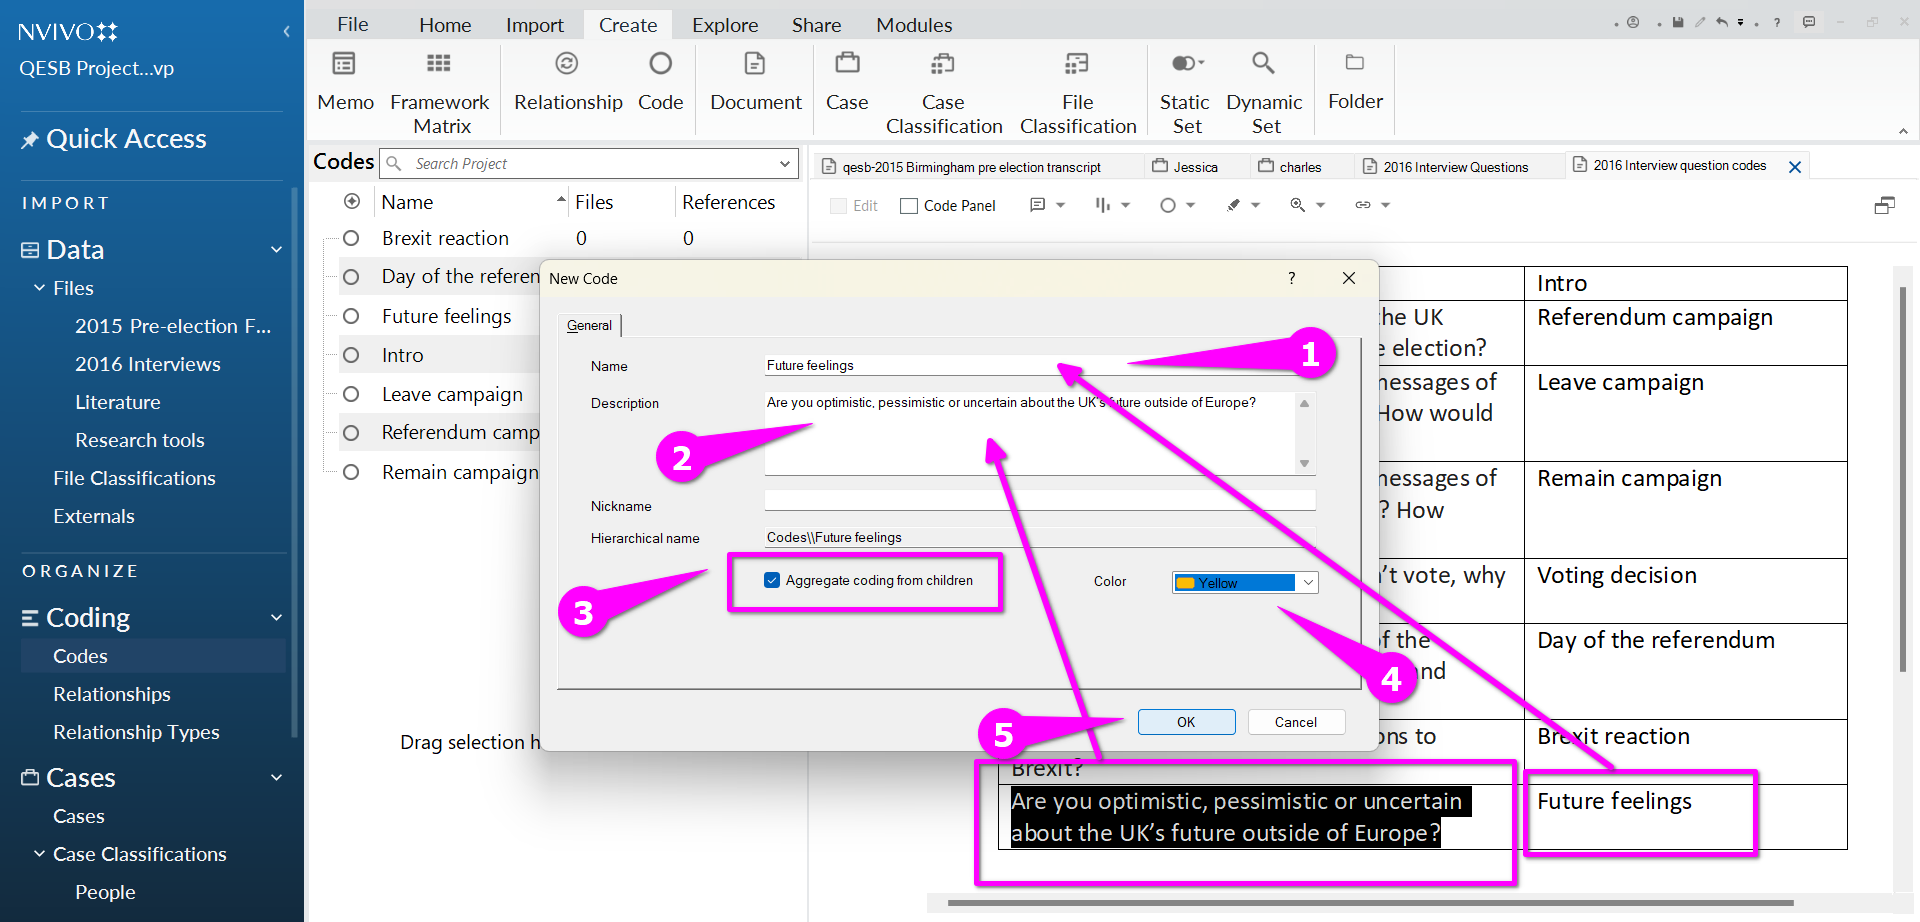Image resolution: width=1920 pixels, height=922 pixels.
Task: Open the Framework Matrix tool
Action: coord(438,65)
